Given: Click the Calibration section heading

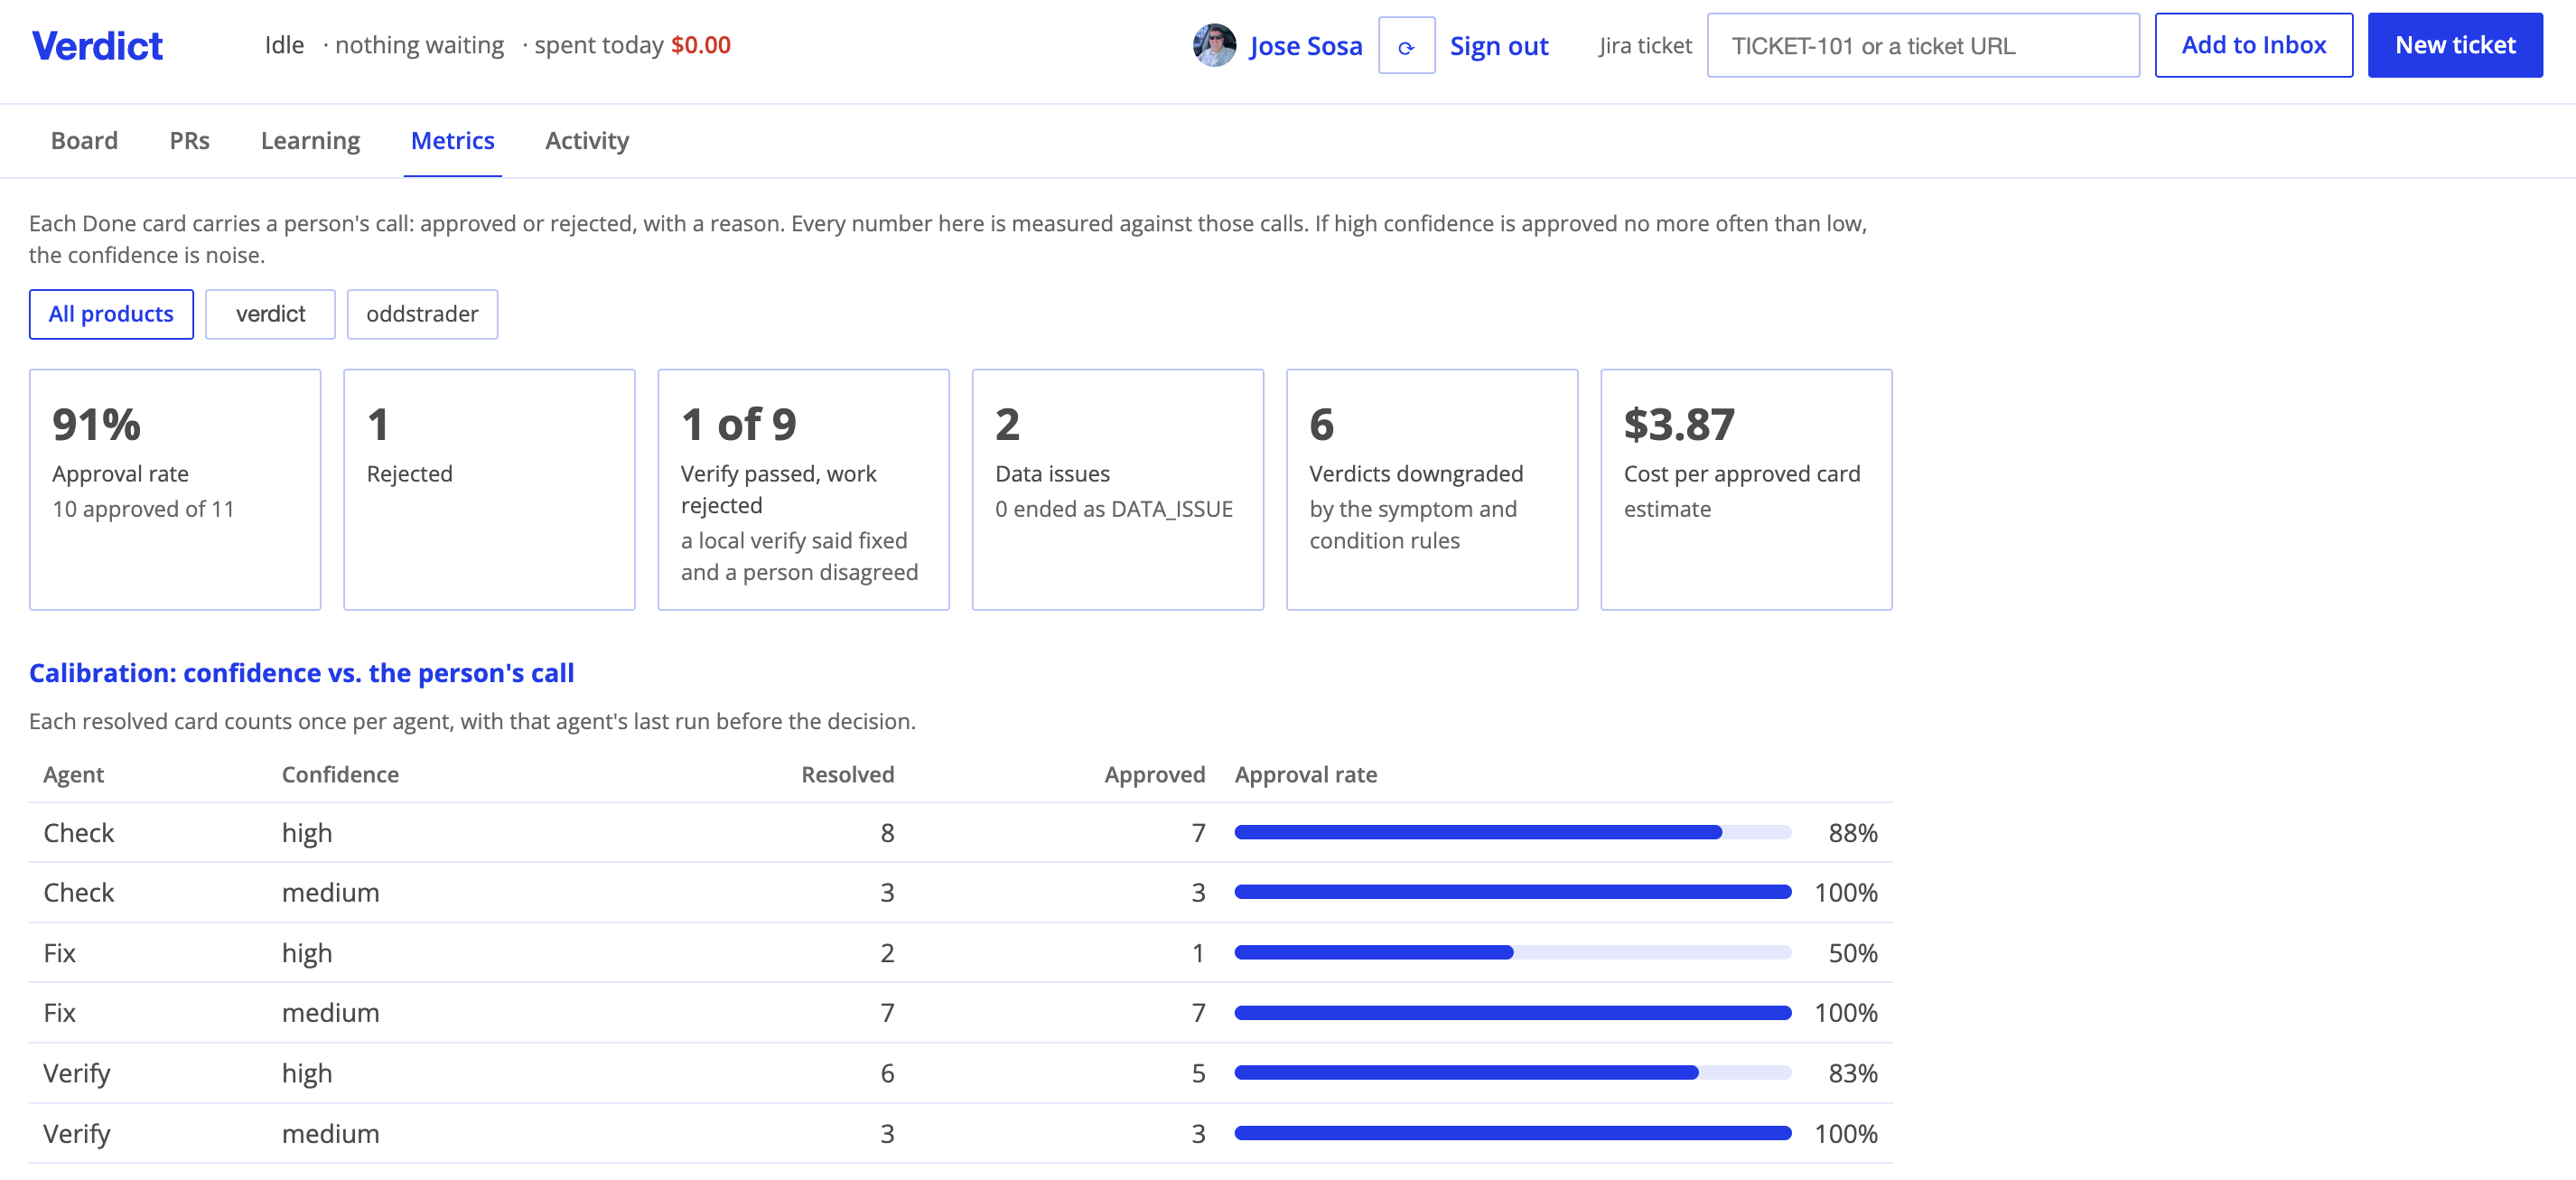Looking at the screenshot, I should pyautogui.click(x=301, y=673).
